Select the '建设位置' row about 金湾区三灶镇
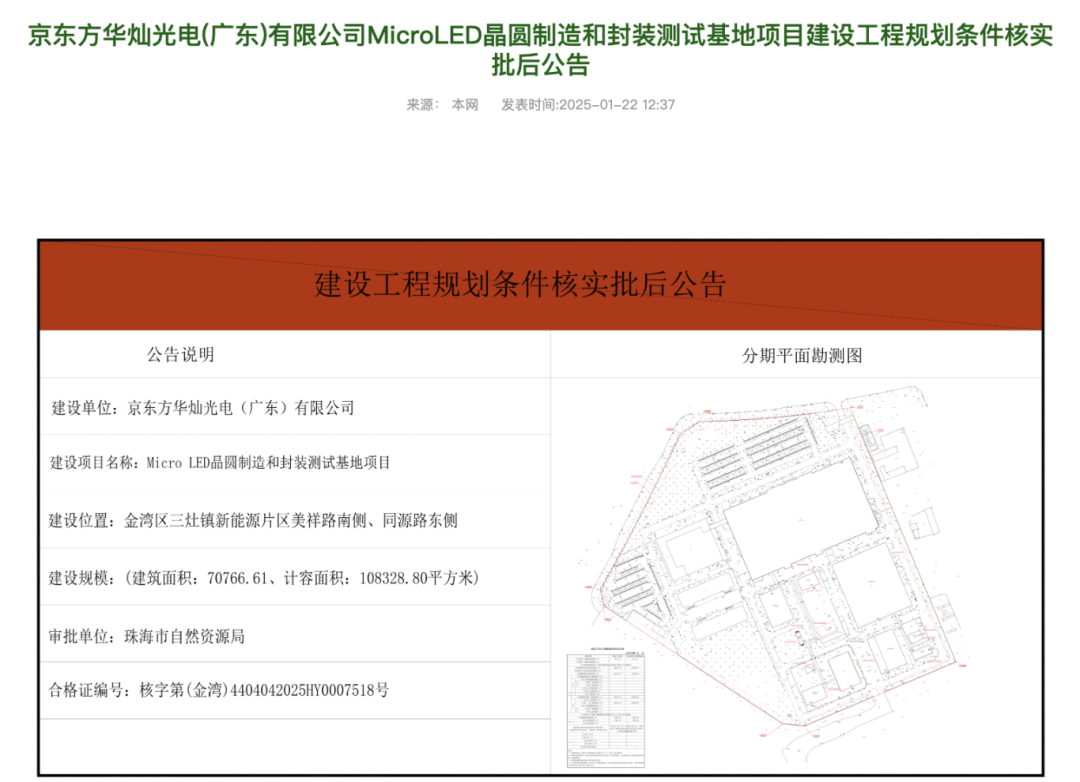 [295, 520]
